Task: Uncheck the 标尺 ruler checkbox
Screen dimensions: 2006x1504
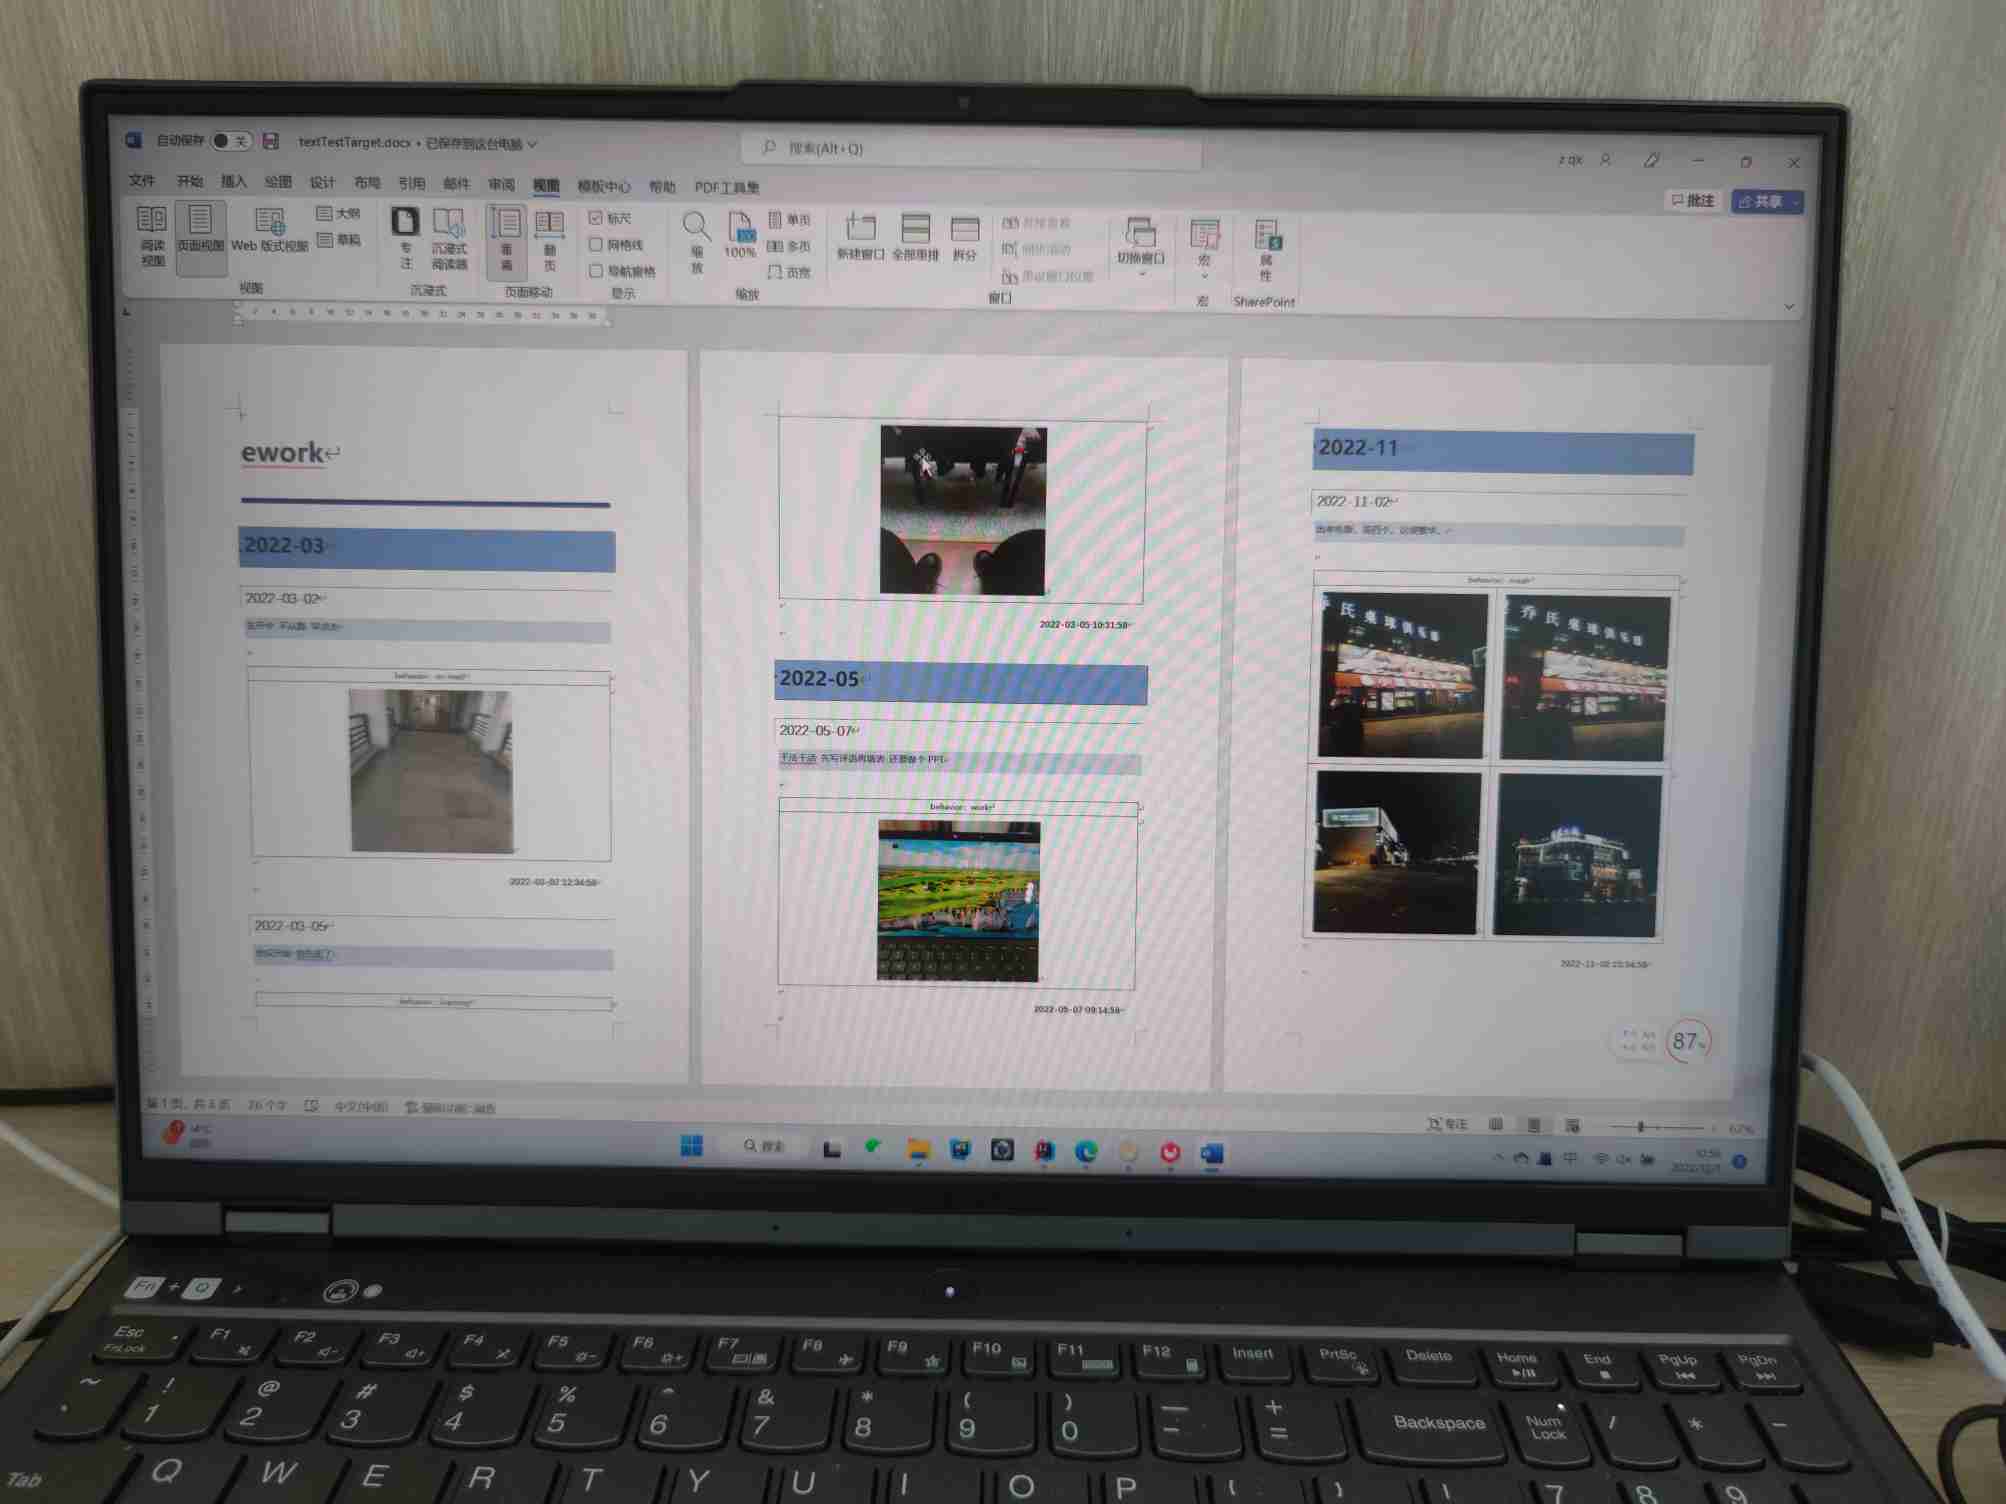Action: (x=596, y=218)
